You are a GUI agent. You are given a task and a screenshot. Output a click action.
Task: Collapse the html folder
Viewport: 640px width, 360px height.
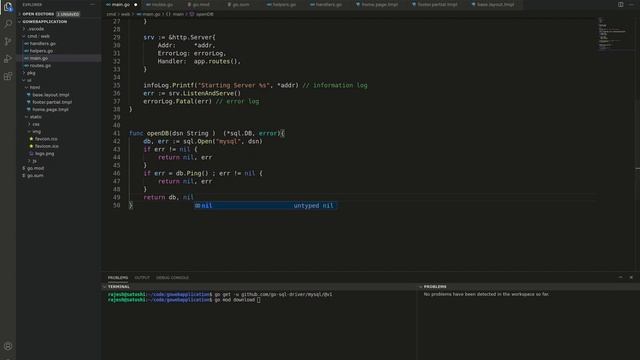(27, 87)
